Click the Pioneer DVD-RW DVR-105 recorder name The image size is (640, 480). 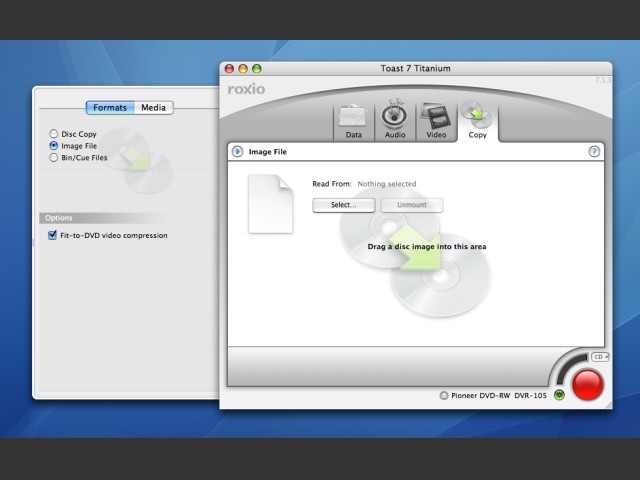[499, 396]
